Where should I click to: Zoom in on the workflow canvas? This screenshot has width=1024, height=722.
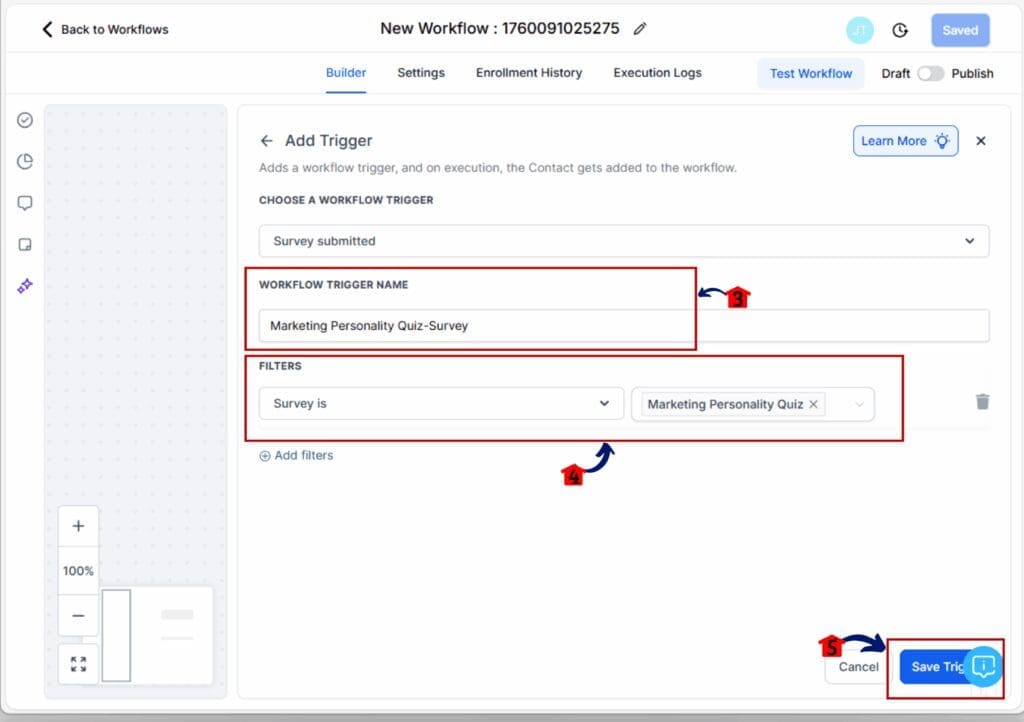[78, 526]
